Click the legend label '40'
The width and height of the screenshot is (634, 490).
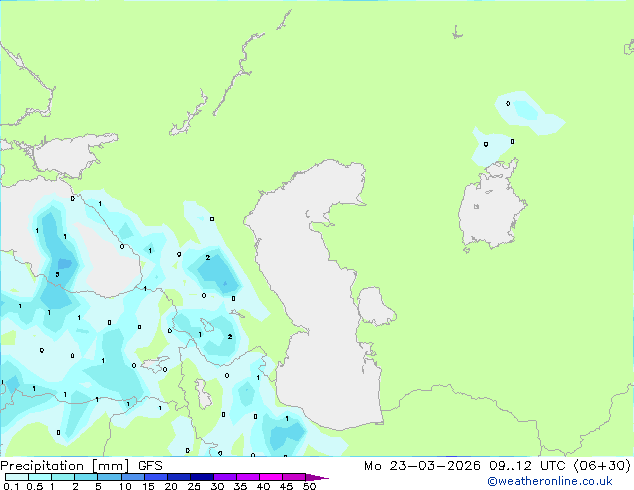(263, 486)
